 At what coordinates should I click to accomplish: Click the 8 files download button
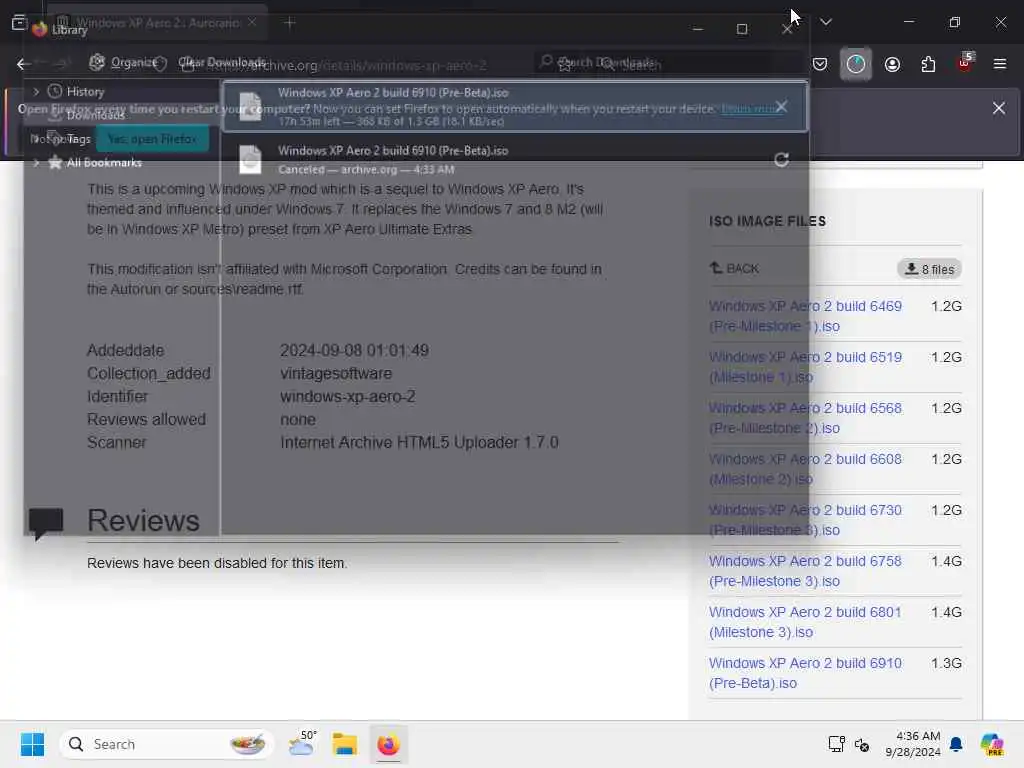(x=929, y=269)
